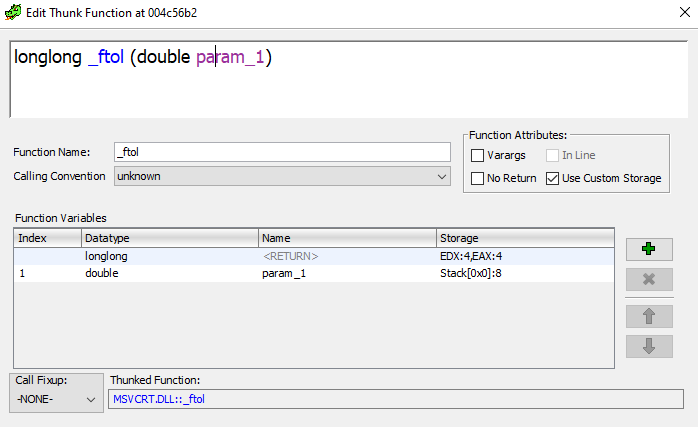Click the Name column header
Image resolution: width=698 pixels, height=427 pixels.
347,238
